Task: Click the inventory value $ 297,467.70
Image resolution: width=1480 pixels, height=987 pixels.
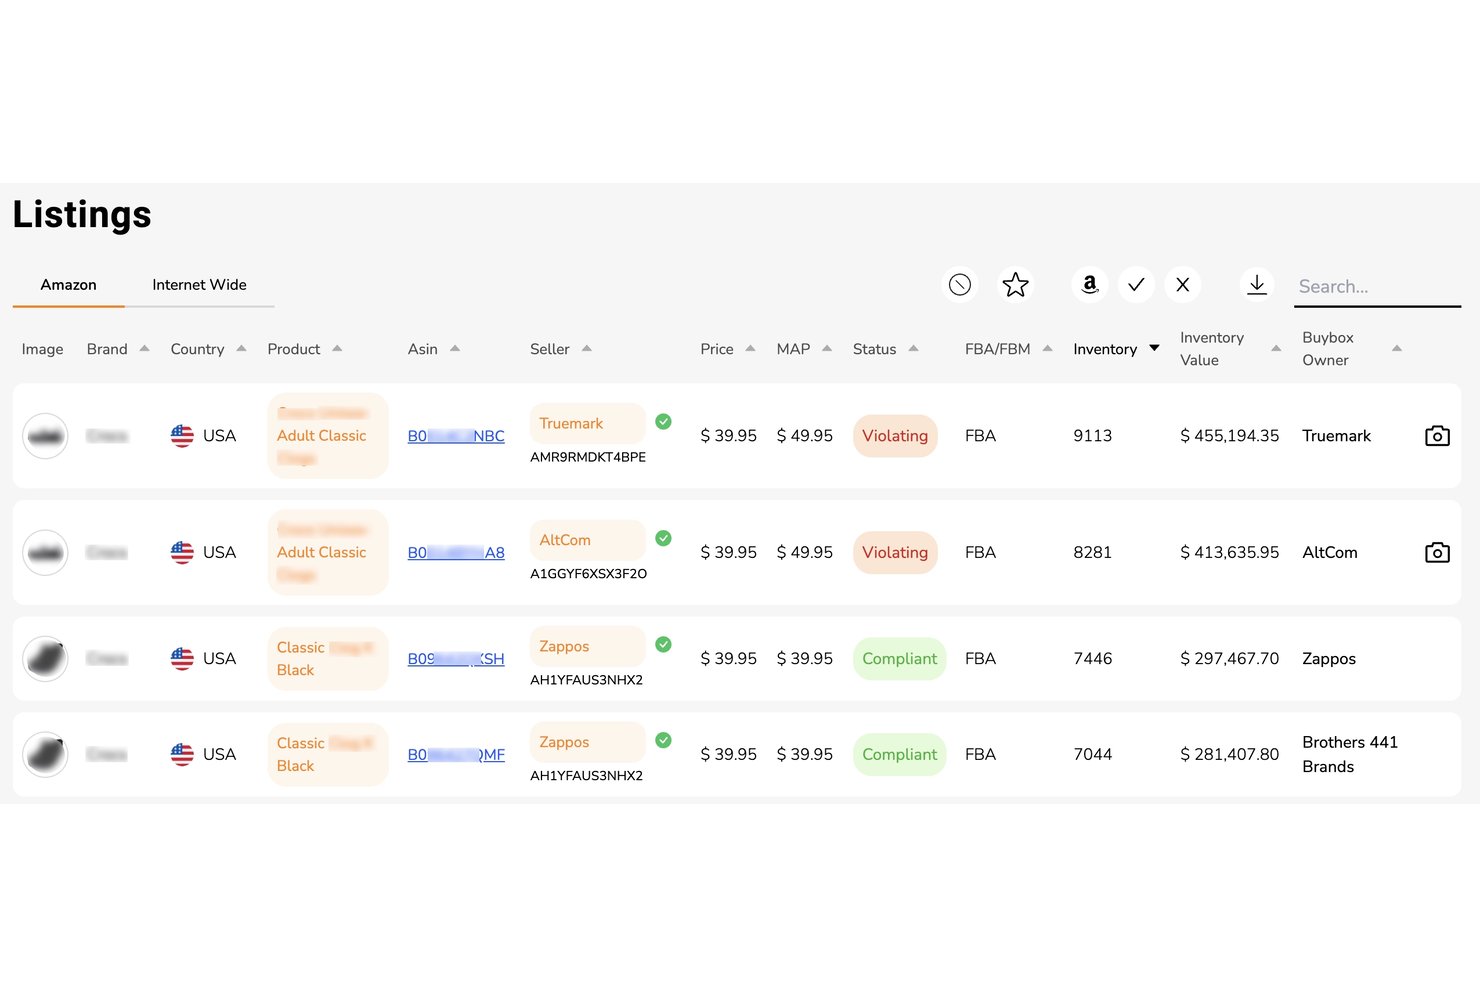Action: tap(1229, 658)
